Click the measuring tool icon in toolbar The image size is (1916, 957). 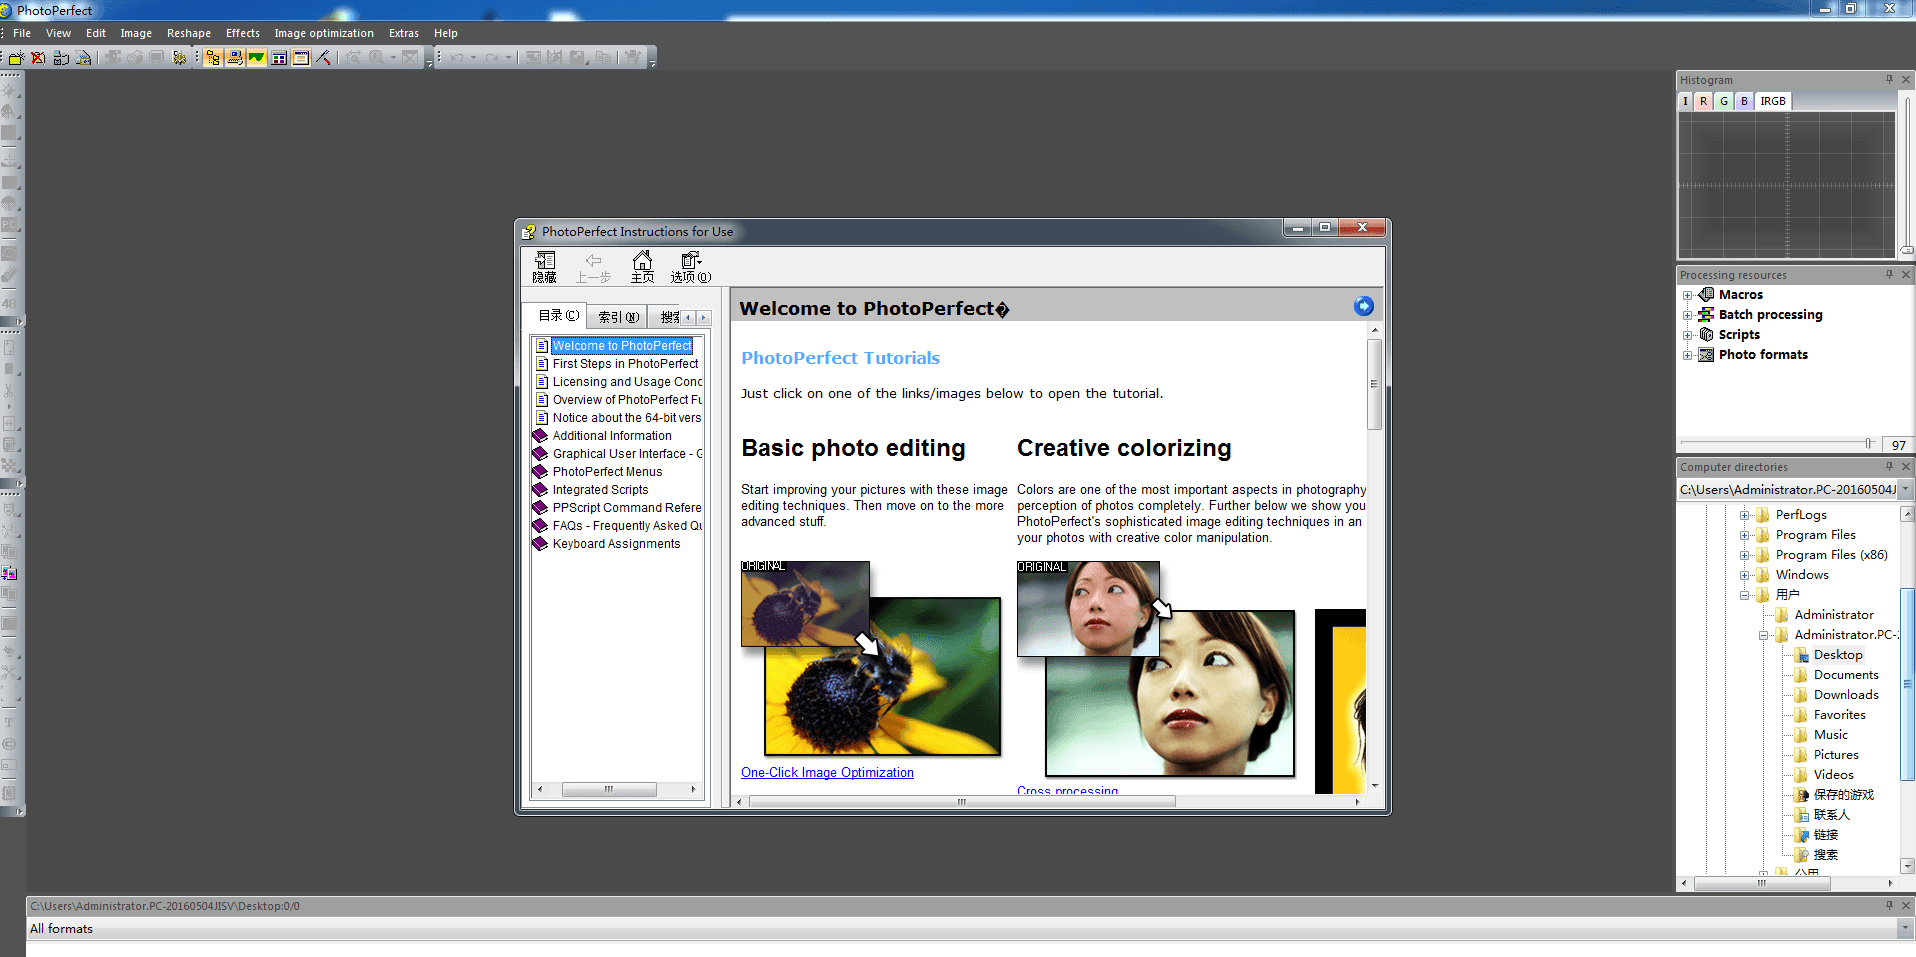323,58
